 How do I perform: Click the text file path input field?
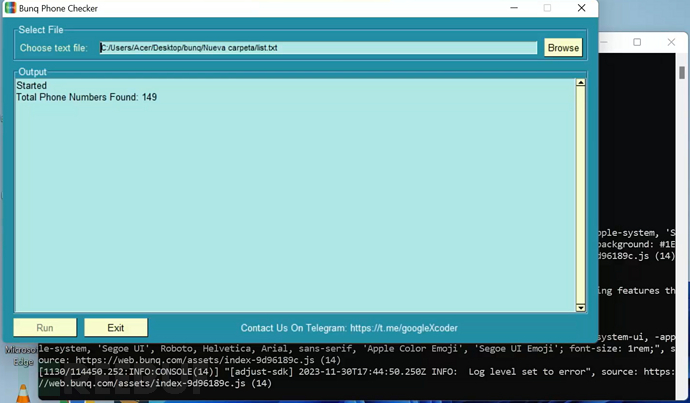[x=318, y=48]
